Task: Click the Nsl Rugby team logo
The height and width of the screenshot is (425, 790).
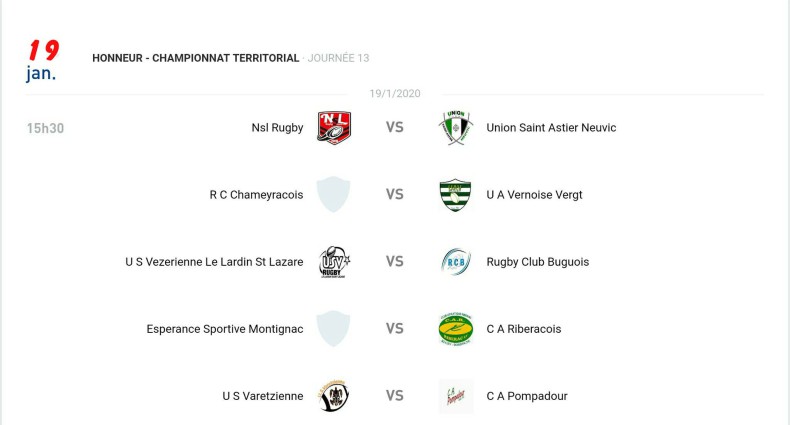Action: point(334,128)
